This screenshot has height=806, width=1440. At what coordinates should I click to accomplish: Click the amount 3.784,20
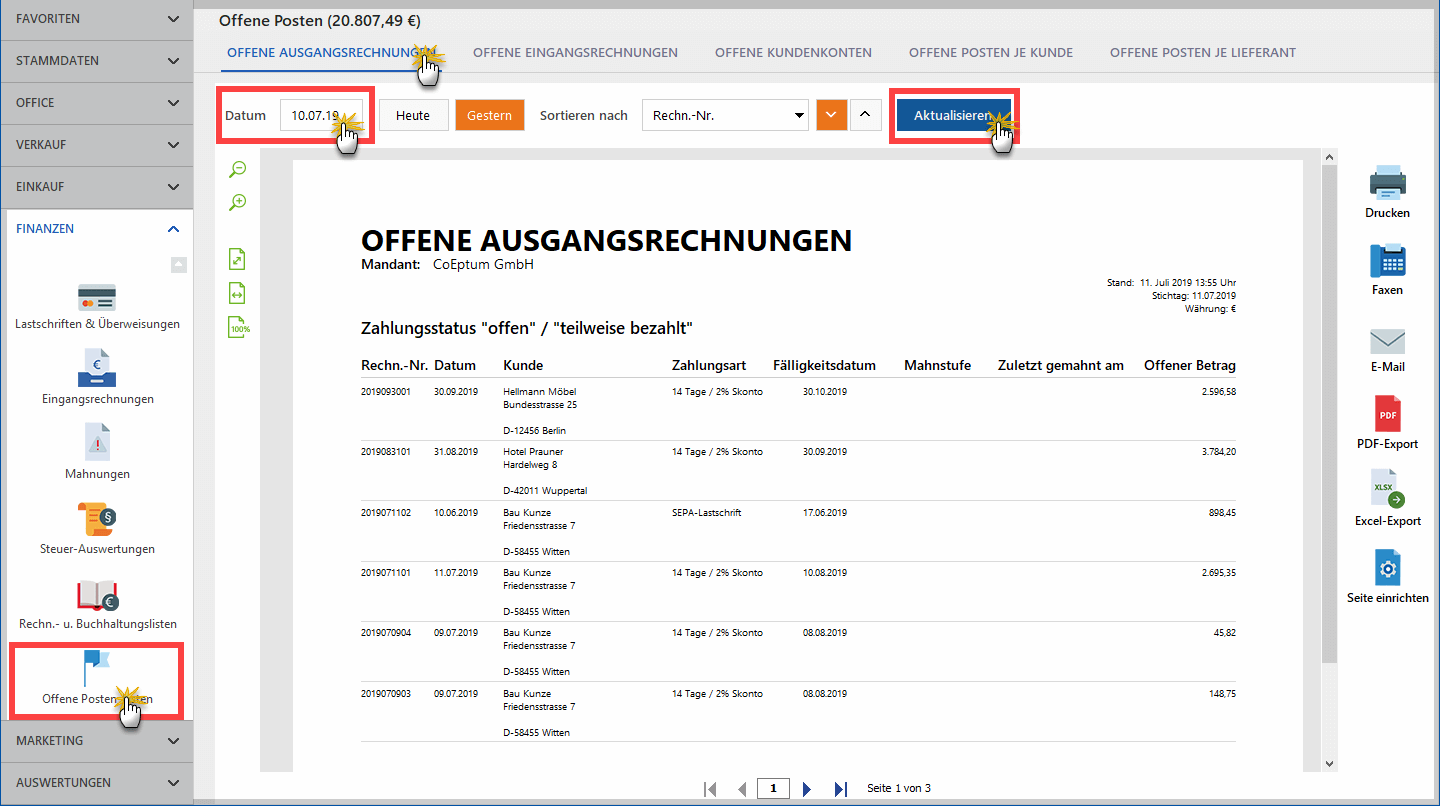pyautogui.click(x=1218, y=452)
